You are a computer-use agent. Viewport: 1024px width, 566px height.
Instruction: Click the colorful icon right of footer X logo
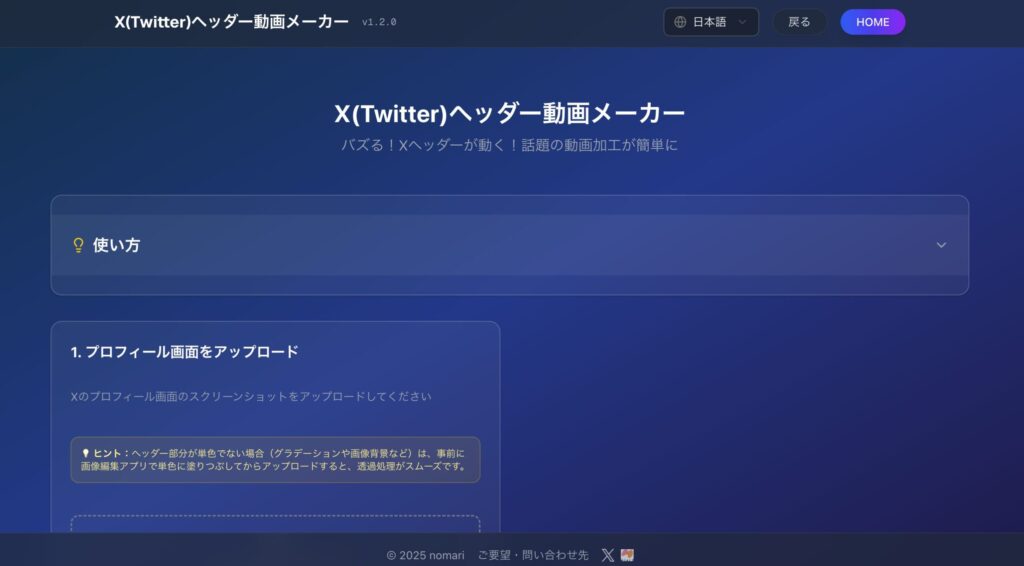[627, 555]
